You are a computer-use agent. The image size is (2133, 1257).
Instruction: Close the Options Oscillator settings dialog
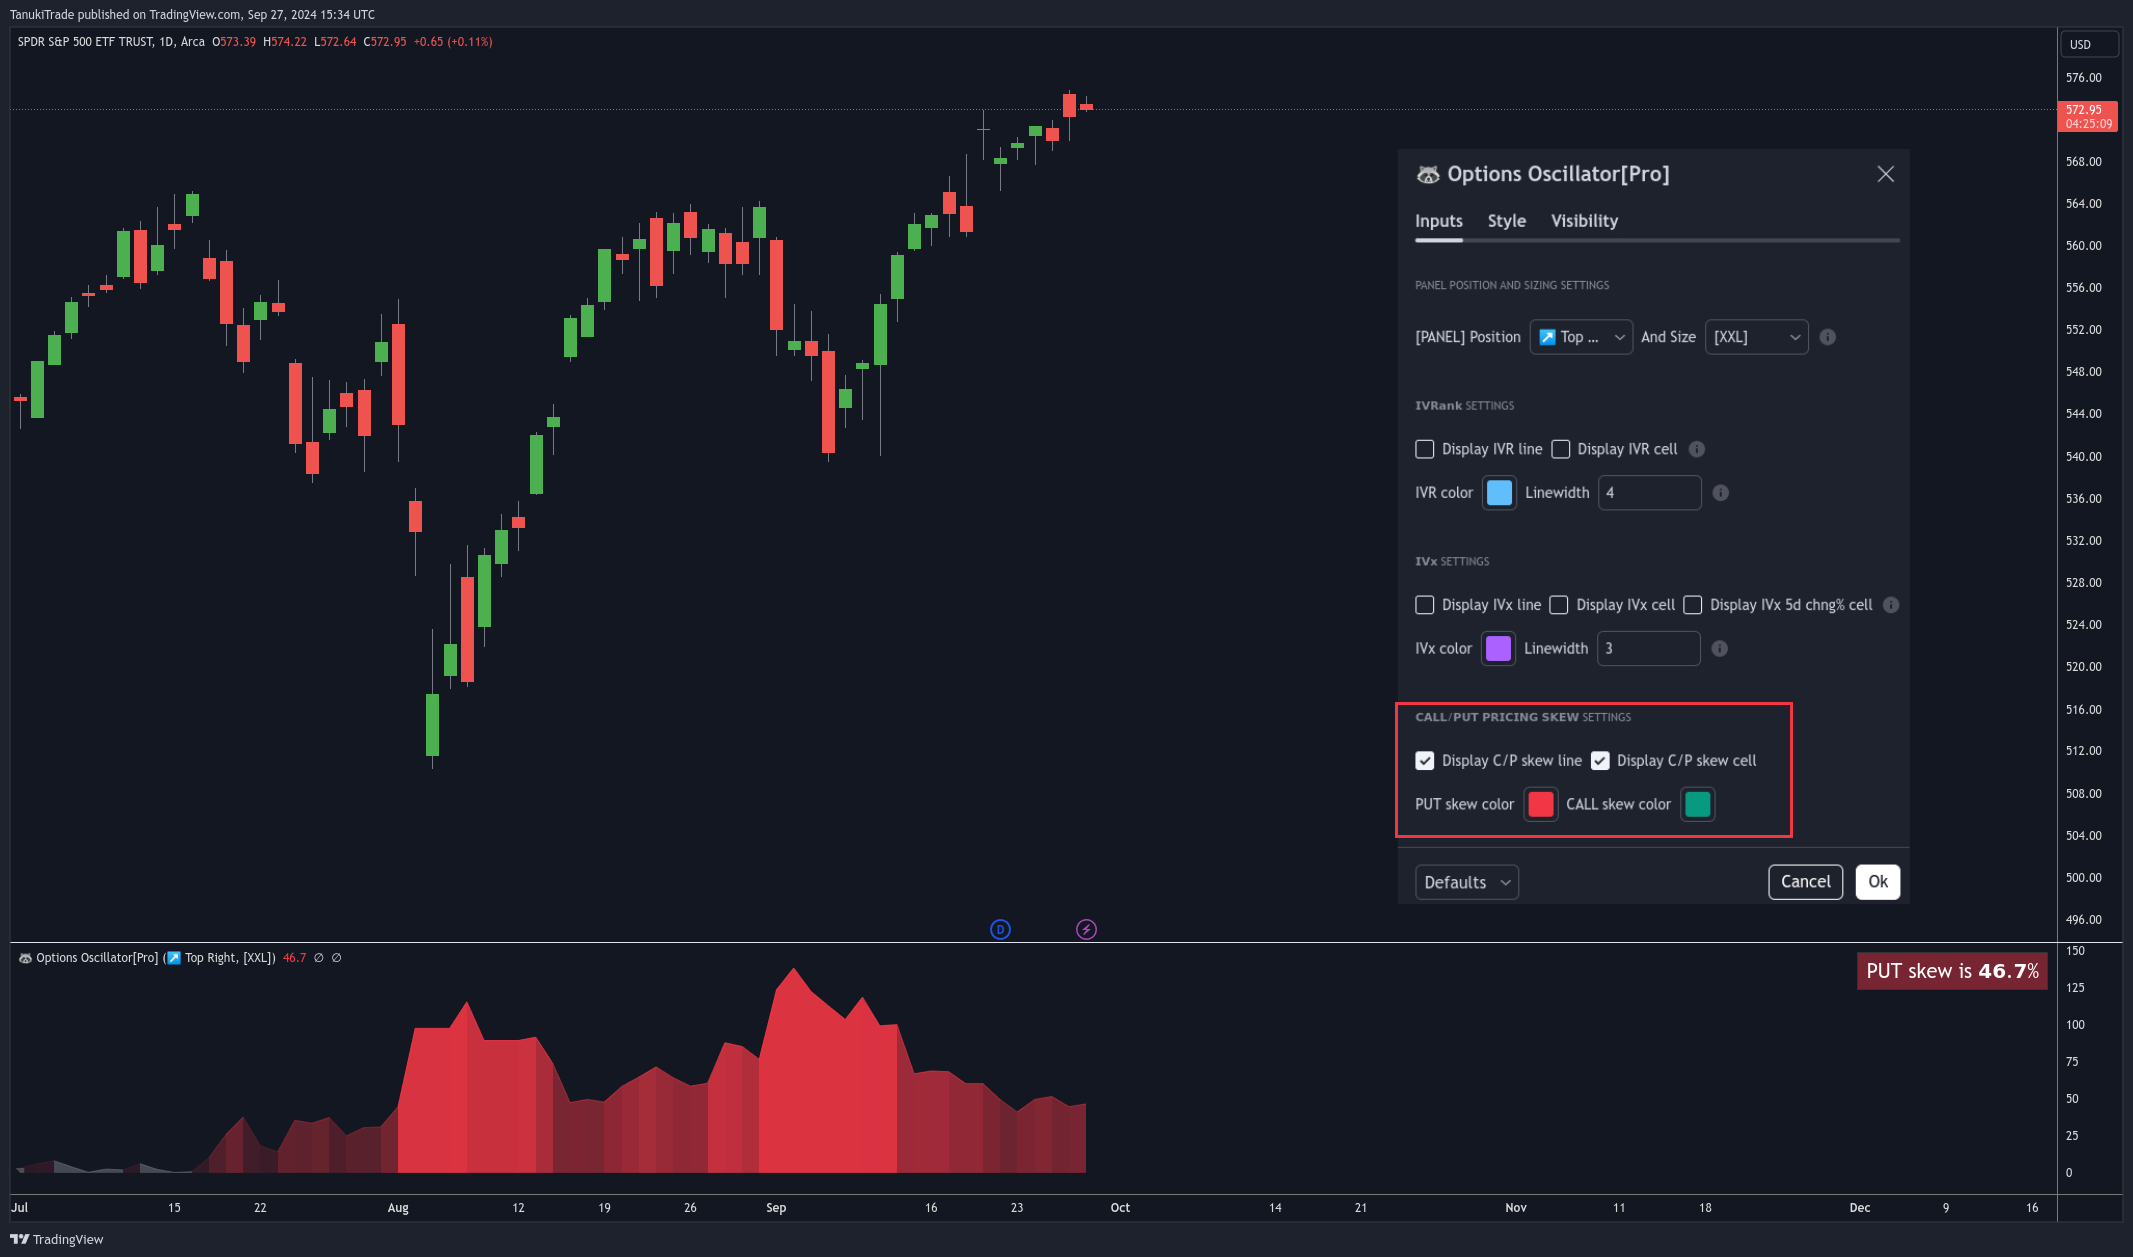(x=1885, y=174)
